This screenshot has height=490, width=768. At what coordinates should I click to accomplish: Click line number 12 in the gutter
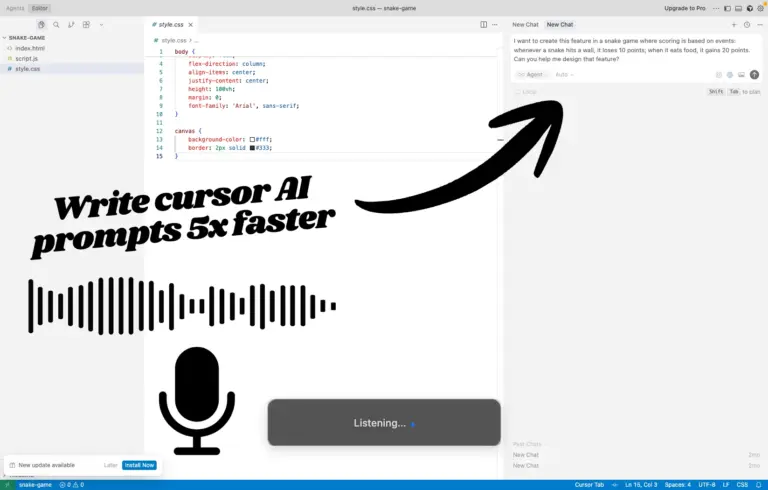pos(159,131)
